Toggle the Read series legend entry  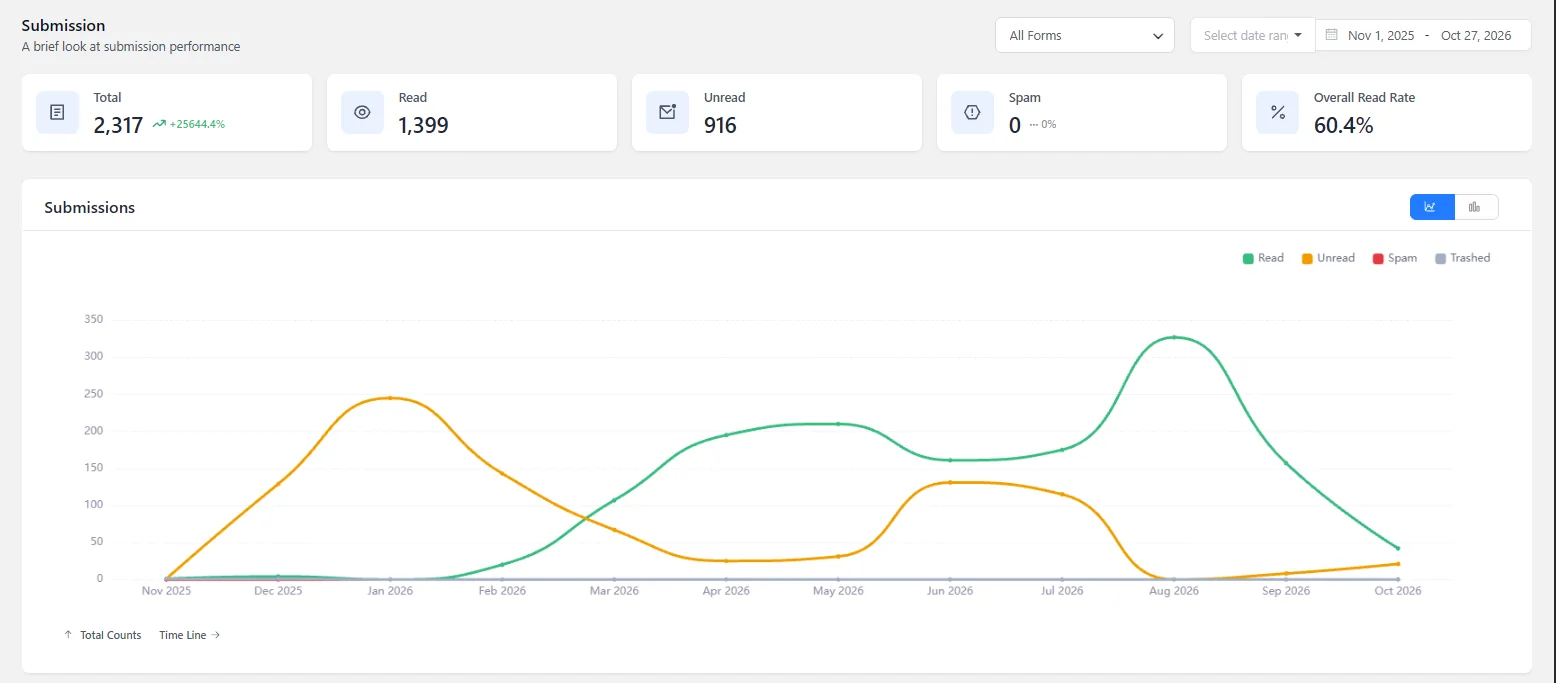click(1263, 258)
